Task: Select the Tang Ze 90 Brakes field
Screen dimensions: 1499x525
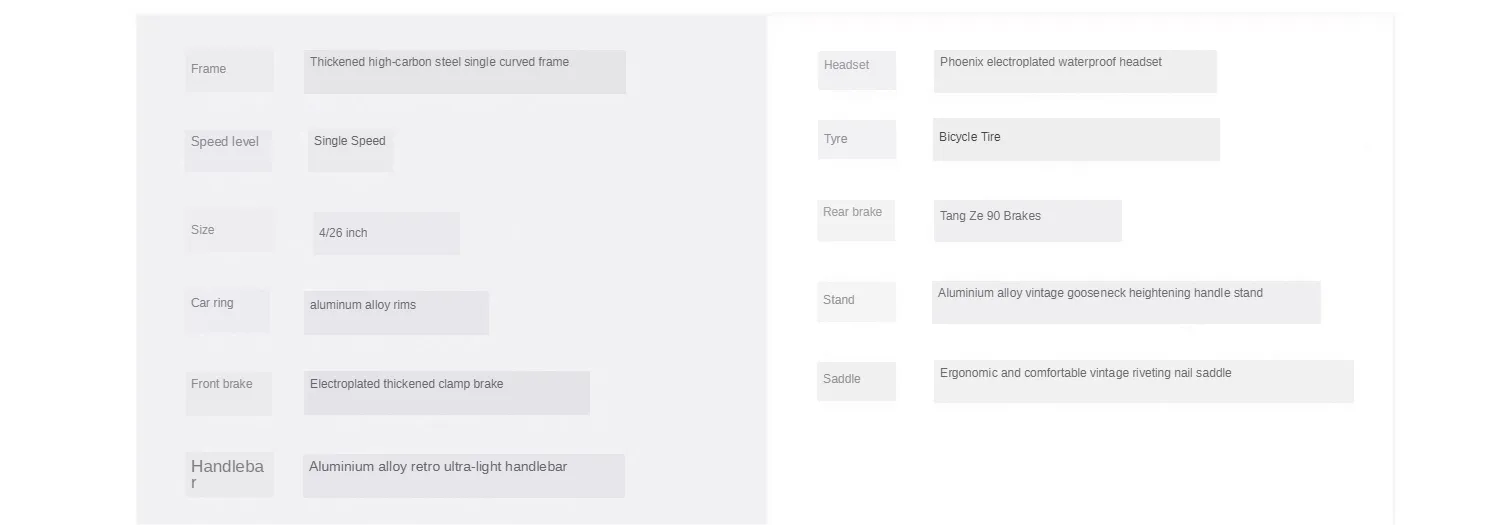Action: 1028,221
